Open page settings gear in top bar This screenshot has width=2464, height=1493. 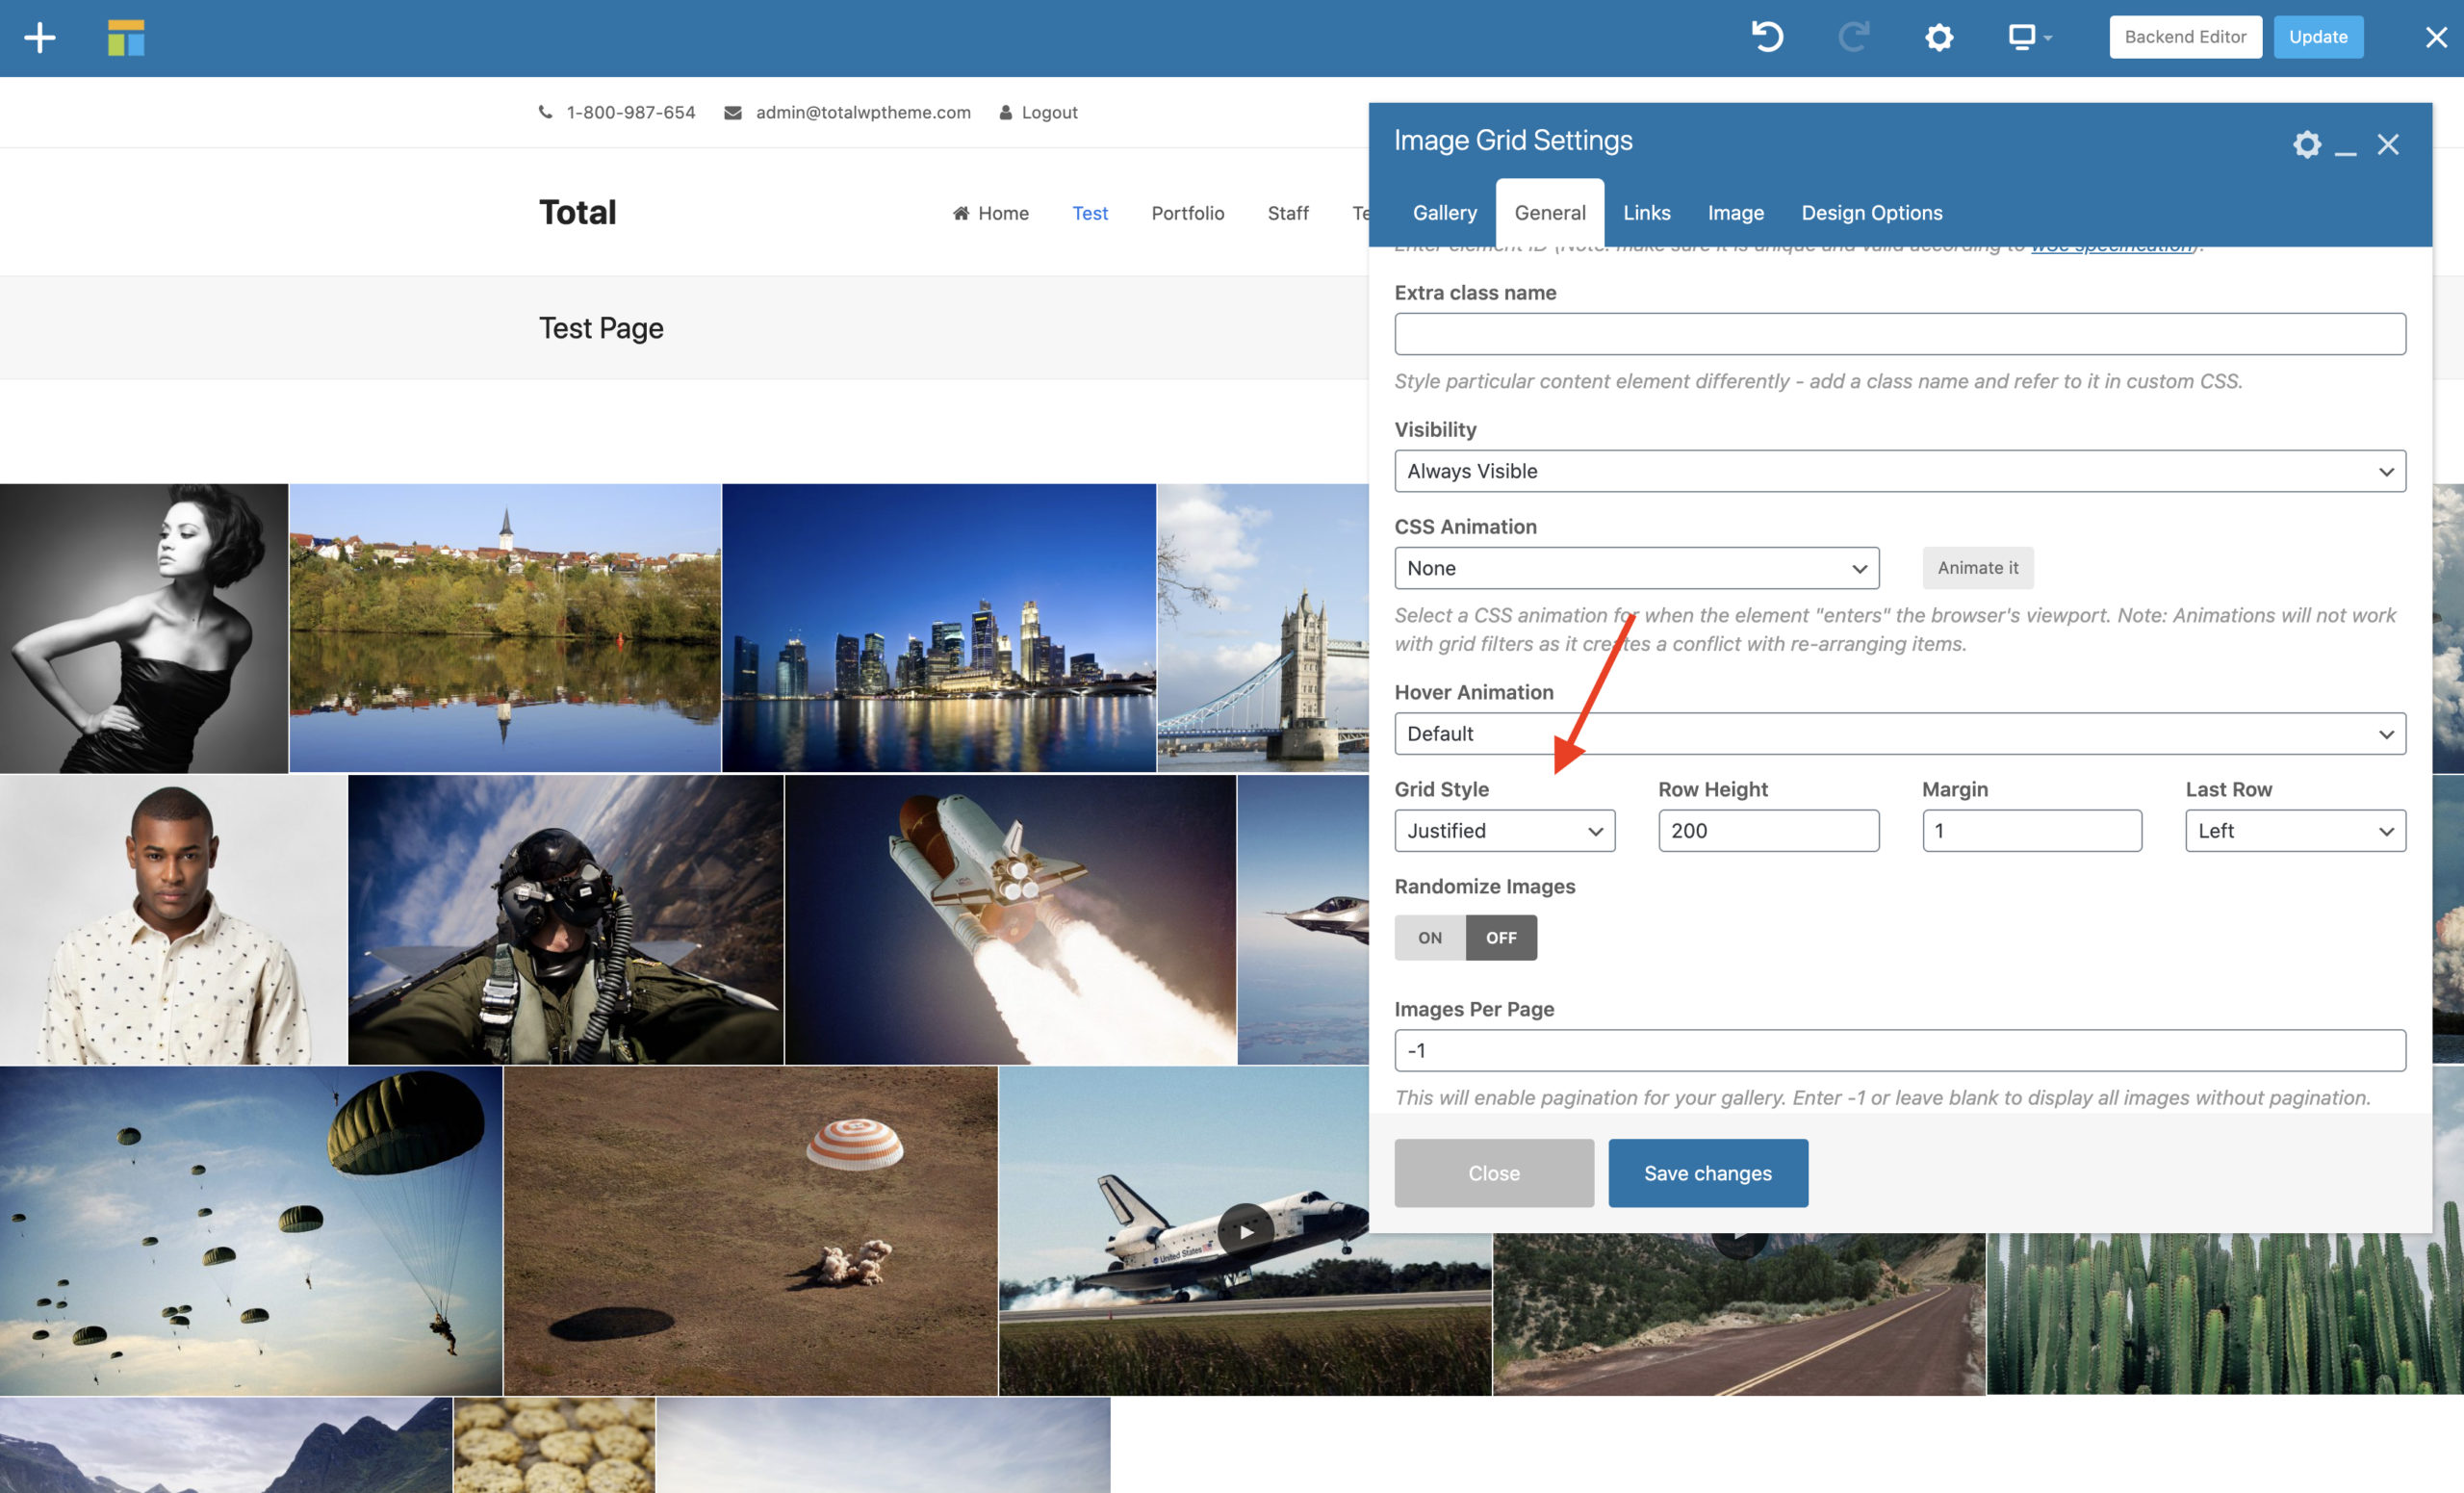[x=1938, y=38]
